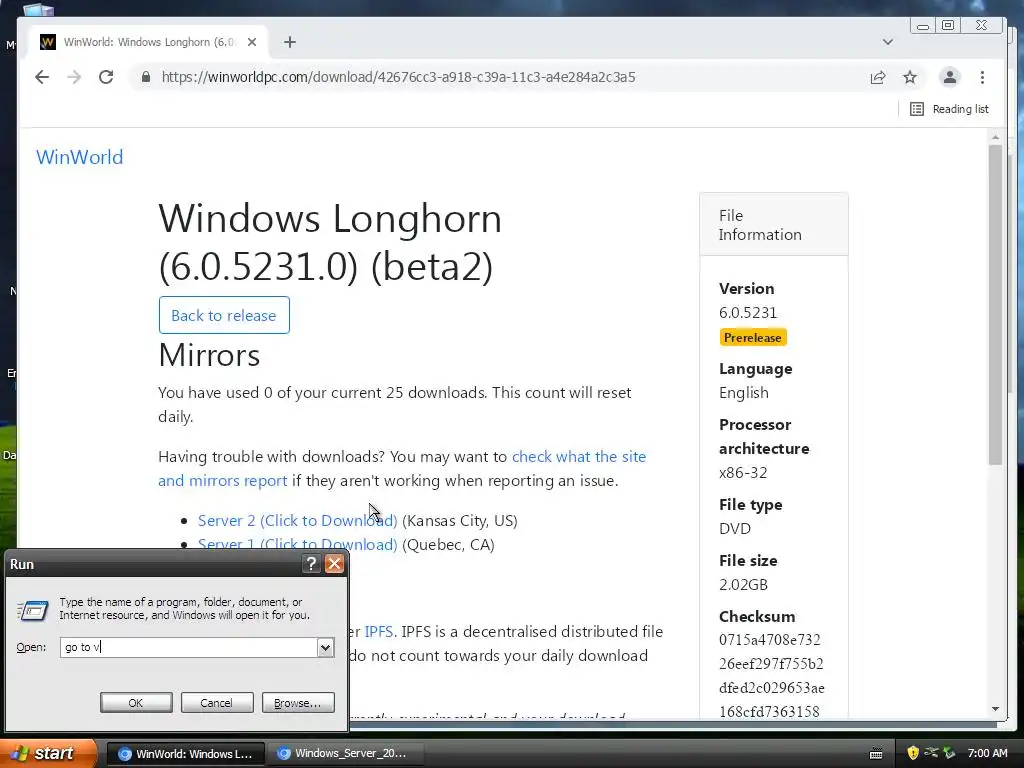Open the Reading list panel

click(x=950, y=109)
